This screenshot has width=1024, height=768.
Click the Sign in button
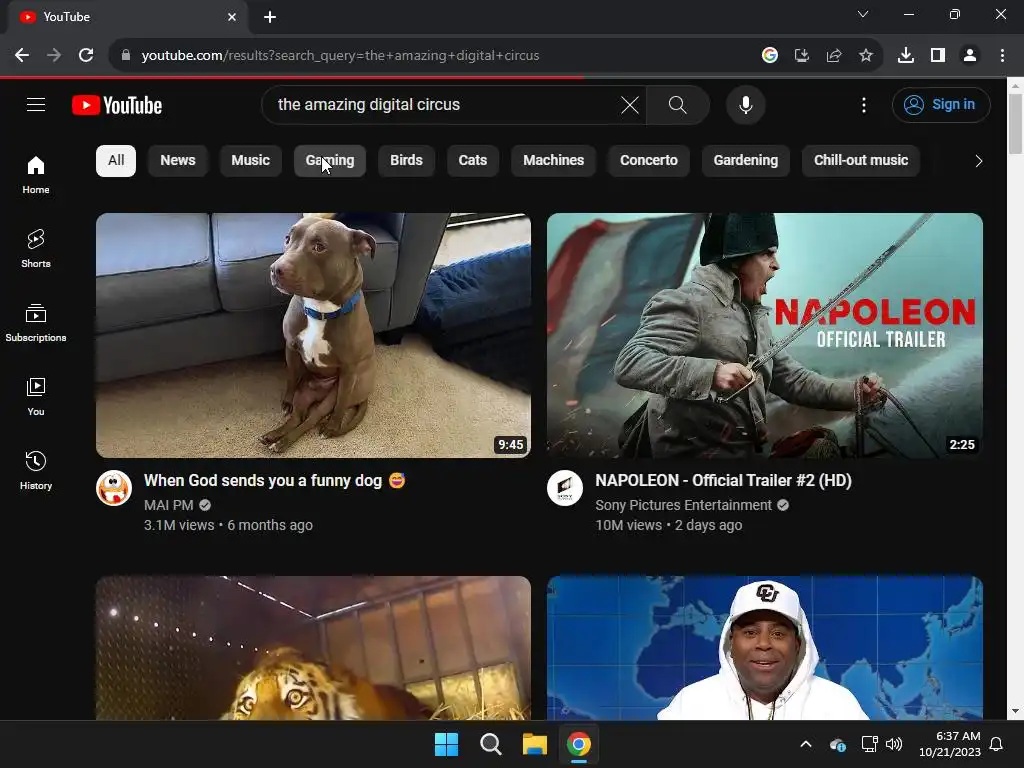tap(941, 104)
